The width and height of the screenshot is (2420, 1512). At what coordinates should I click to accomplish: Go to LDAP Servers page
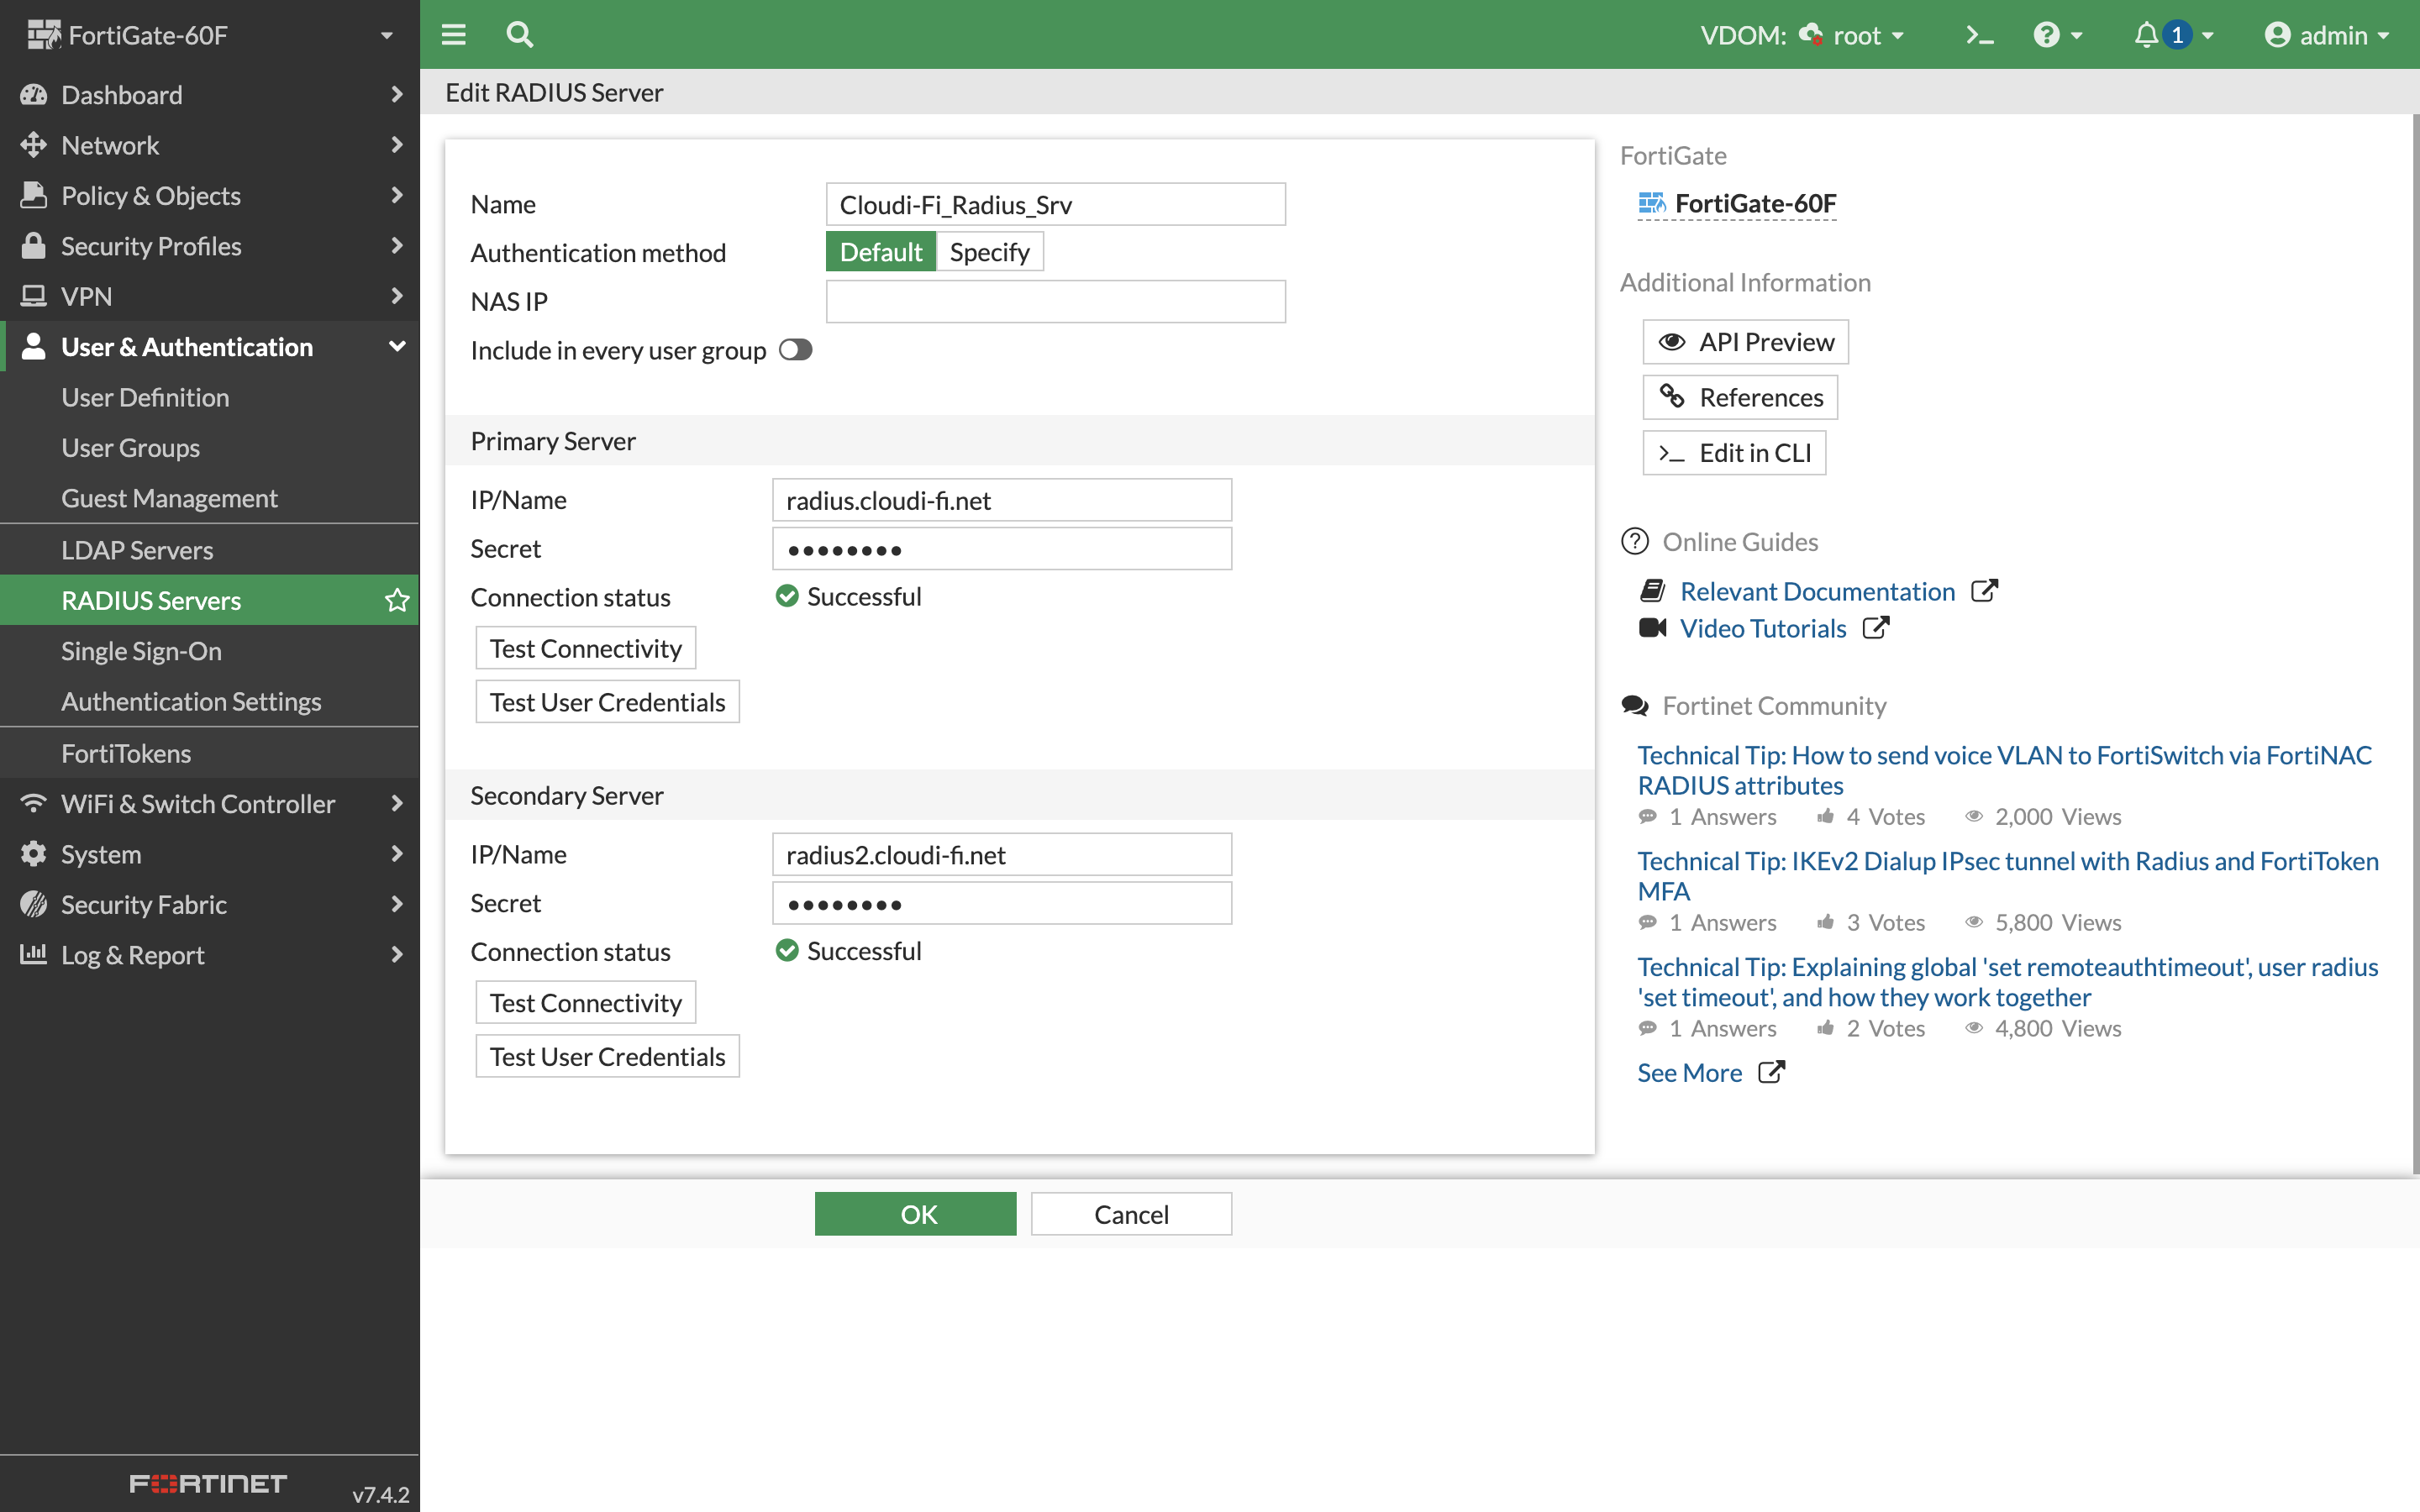click(137, 549)
